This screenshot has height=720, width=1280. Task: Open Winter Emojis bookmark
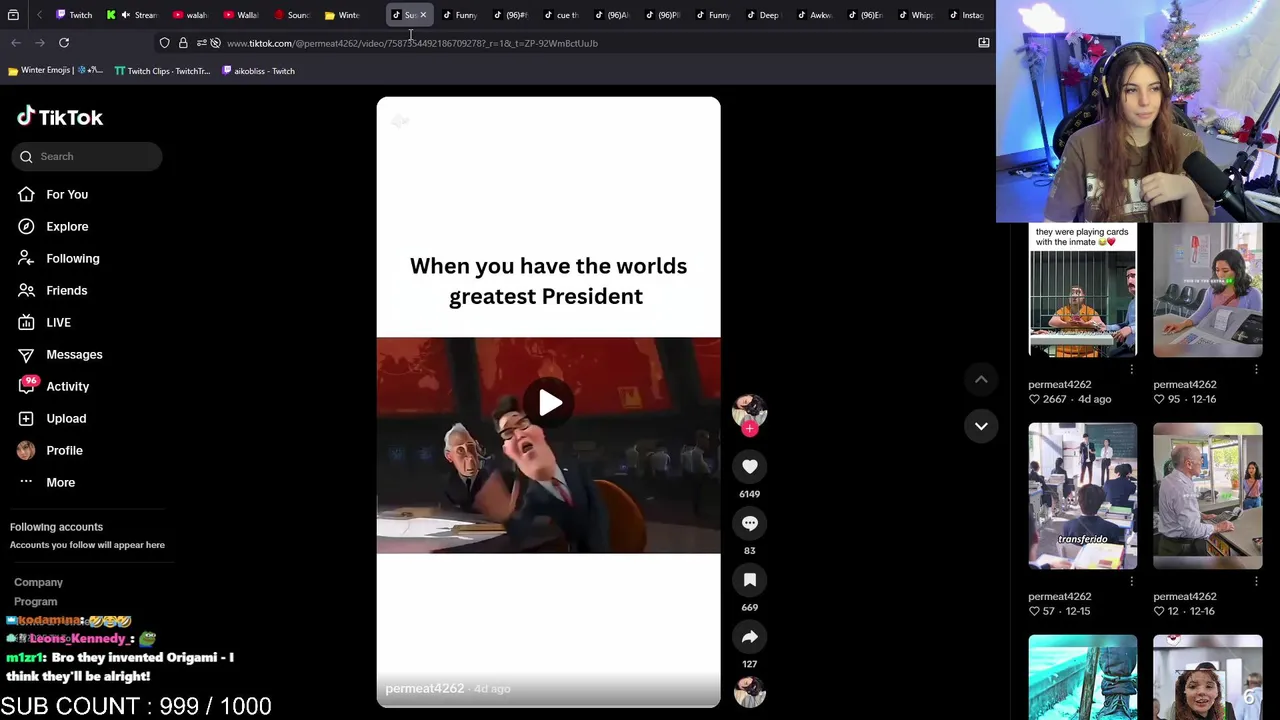(55, 71)
